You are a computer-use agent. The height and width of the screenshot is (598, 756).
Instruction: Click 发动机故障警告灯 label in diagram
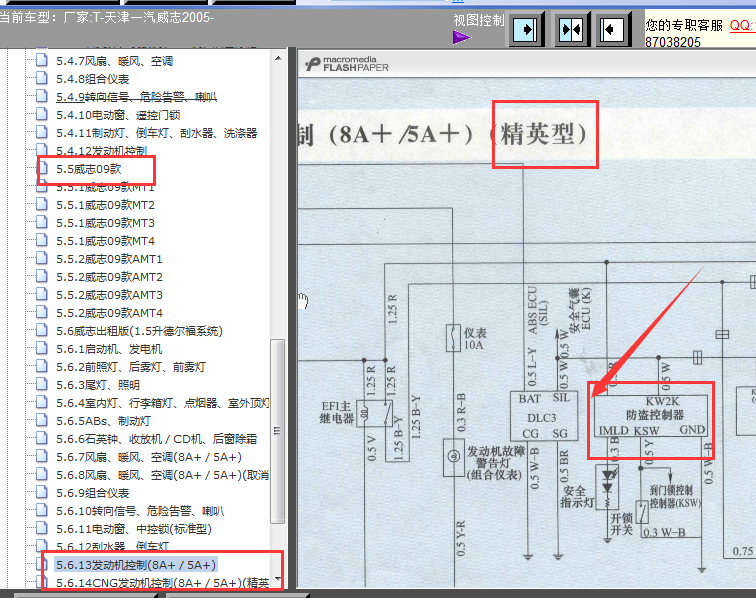495,463
